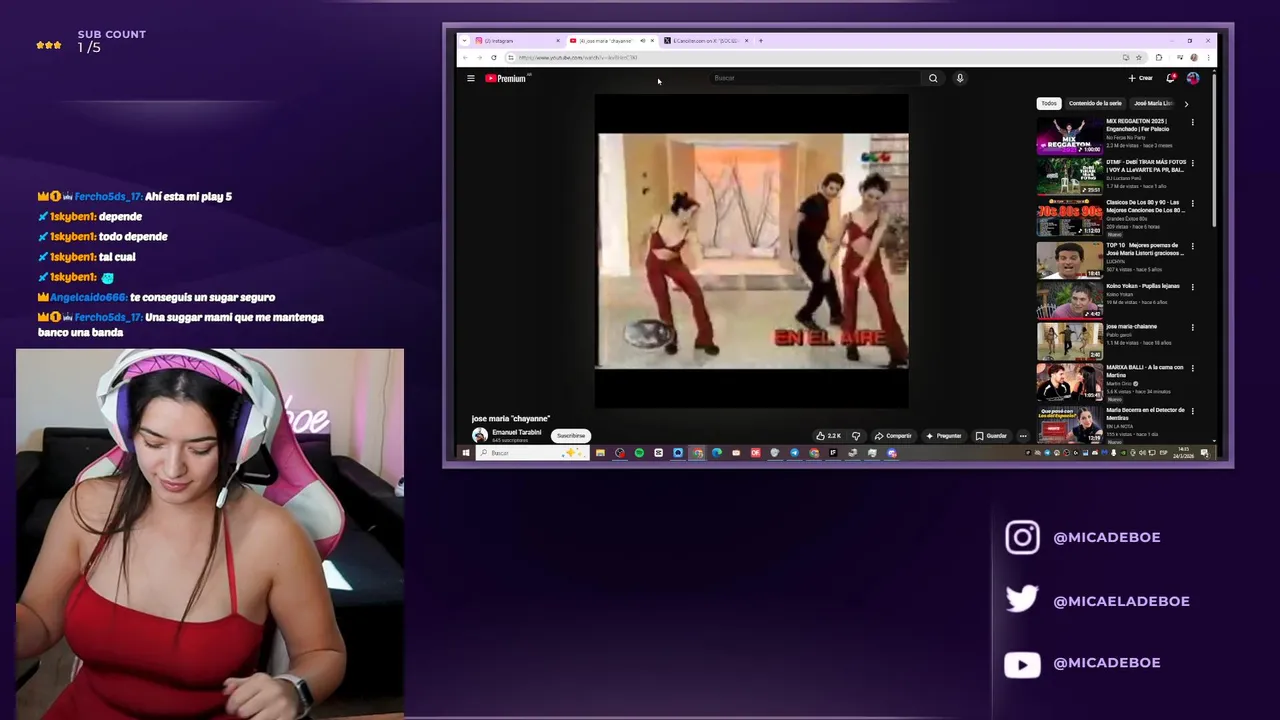Open options menu for MARIXA BALLI video
Viewport: 1280px width, 720px height.
1192,368
